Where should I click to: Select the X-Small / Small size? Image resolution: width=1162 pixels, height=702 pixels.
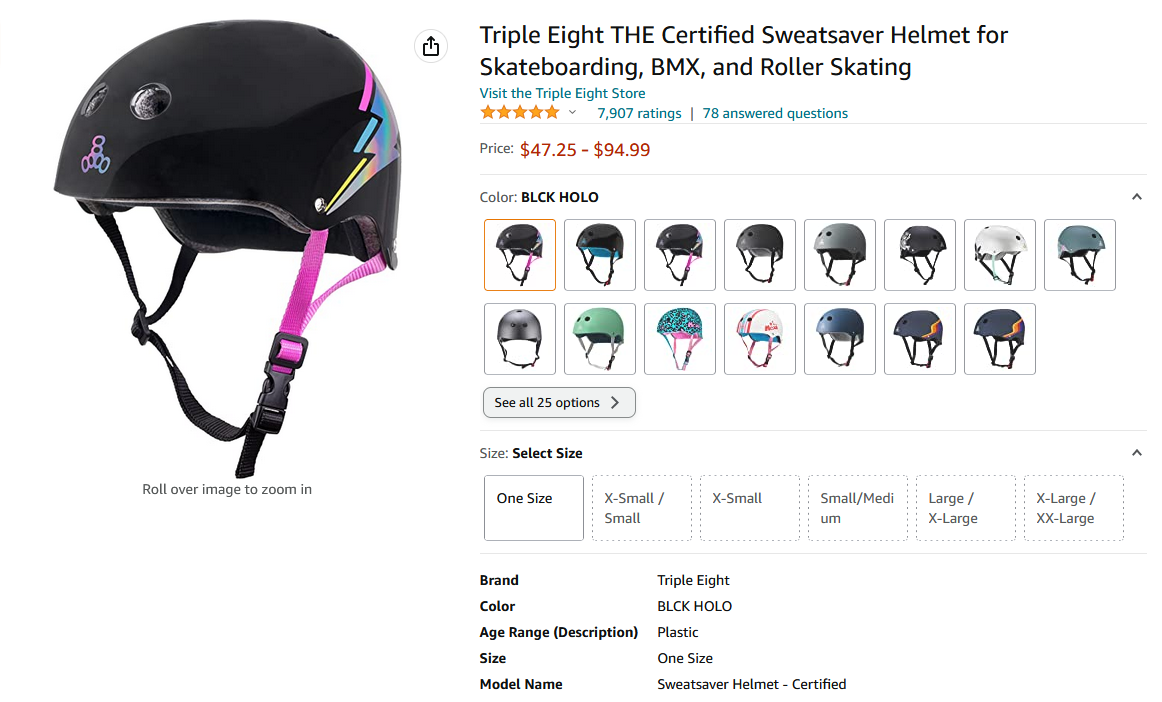point(641,508)
